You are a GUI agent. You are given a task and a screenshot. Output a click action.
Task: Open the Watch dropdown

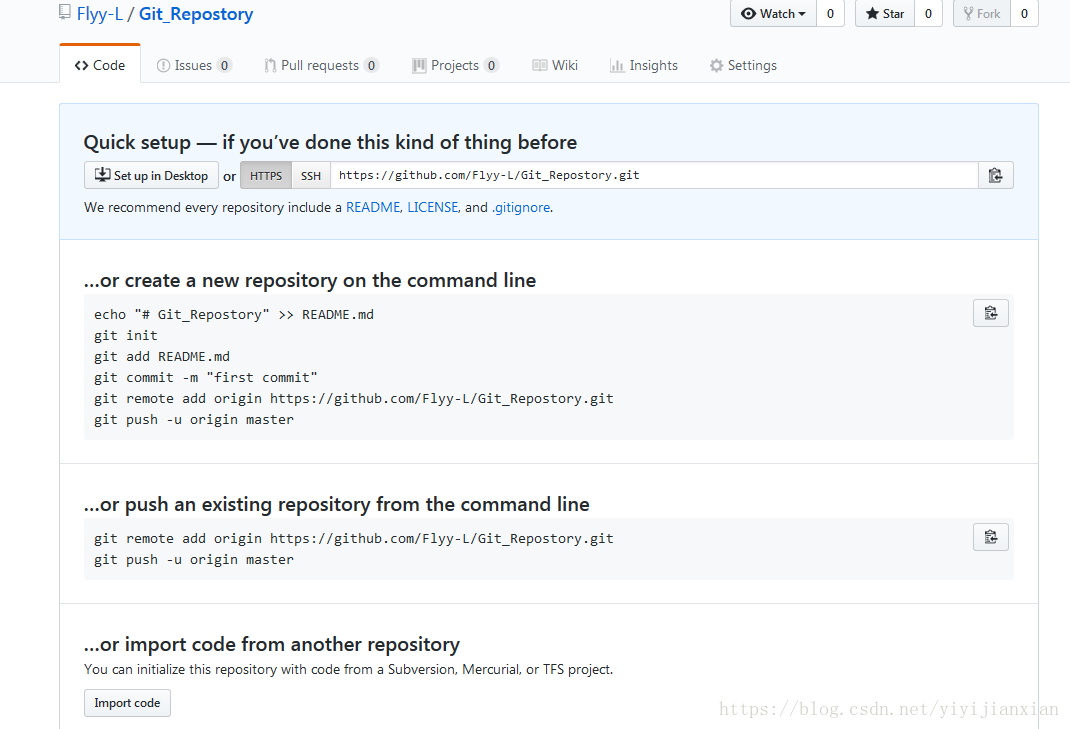coord(773,14)
